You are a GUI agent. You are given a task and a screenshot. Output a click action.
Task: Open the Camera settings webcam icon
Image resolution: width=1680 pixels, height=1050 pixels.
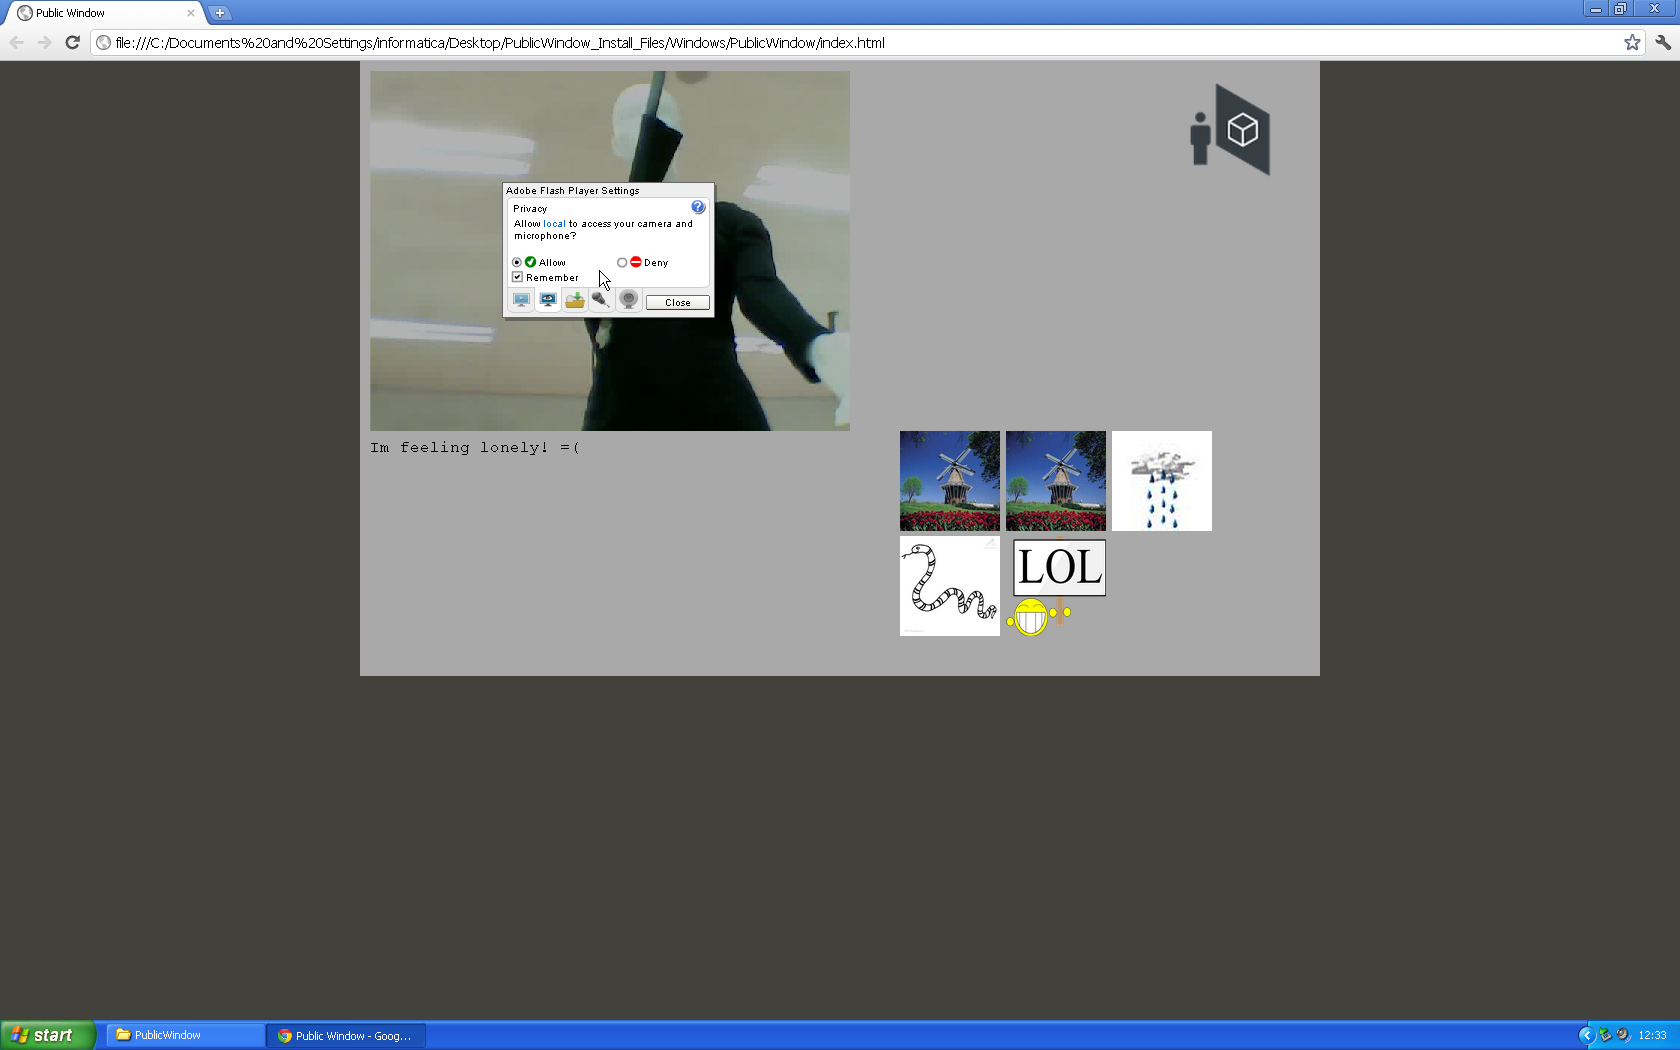(x=628, y=300)
